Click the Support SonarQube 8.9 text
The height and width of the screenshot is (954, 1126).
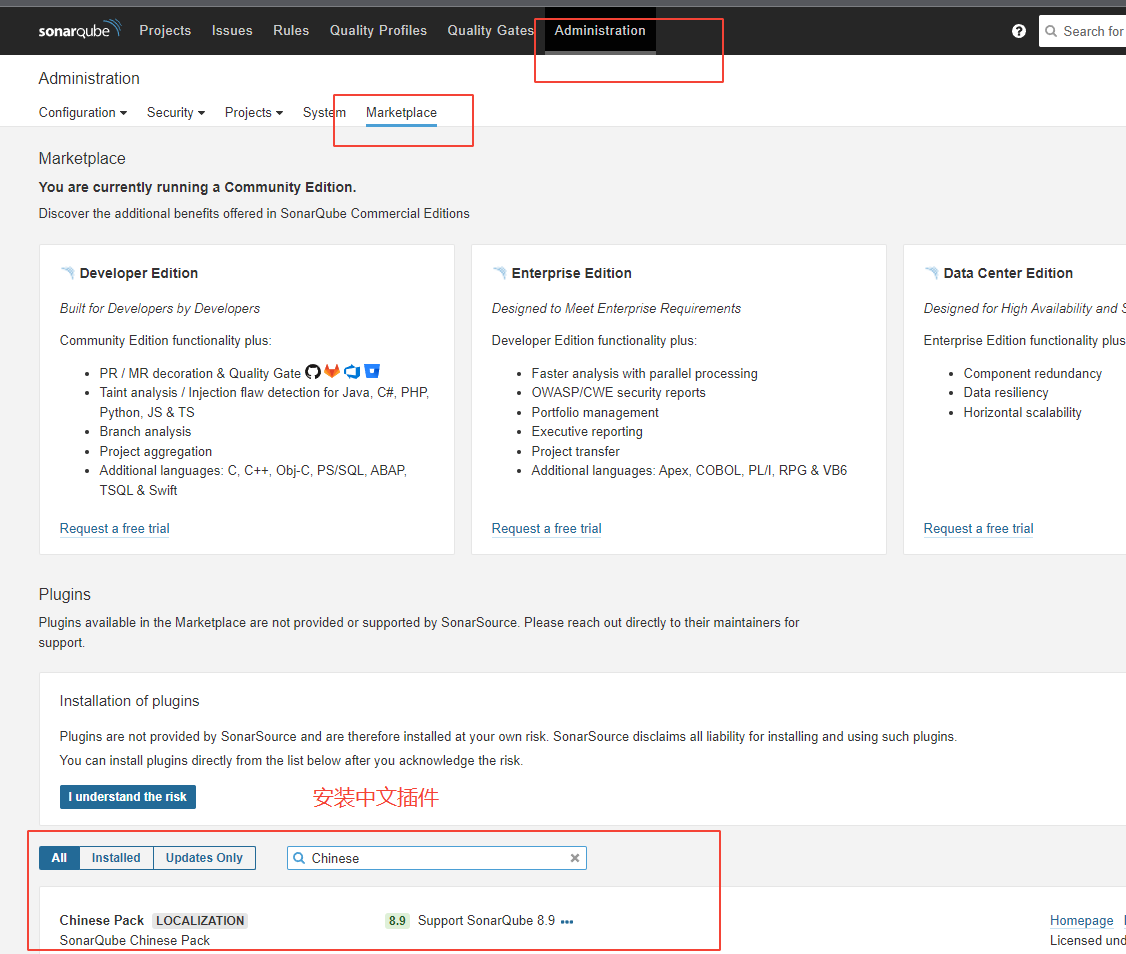coord(486,920)
